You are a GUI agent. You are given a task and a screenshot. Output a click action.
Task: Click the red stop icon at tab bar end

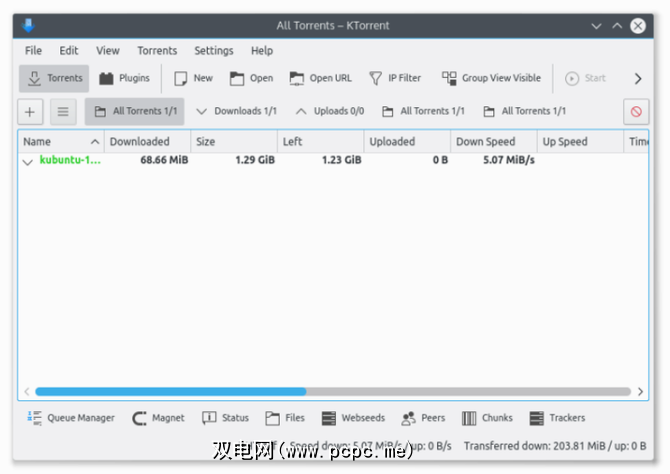click(636, 112)
